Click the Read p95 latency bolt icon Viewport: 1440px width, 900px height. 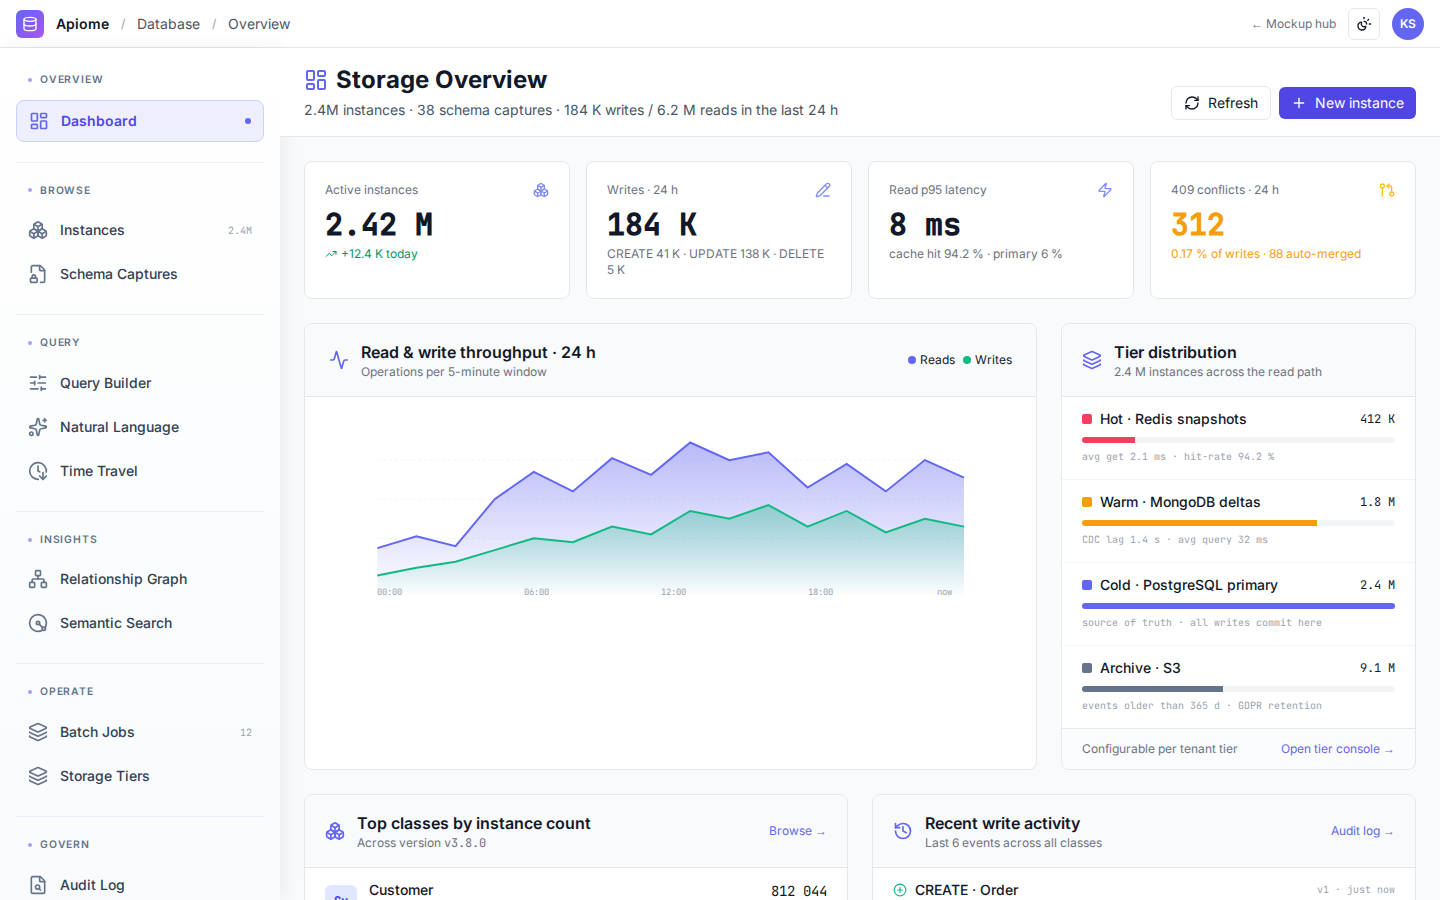pyautogui.click(x=1105, y=190)
